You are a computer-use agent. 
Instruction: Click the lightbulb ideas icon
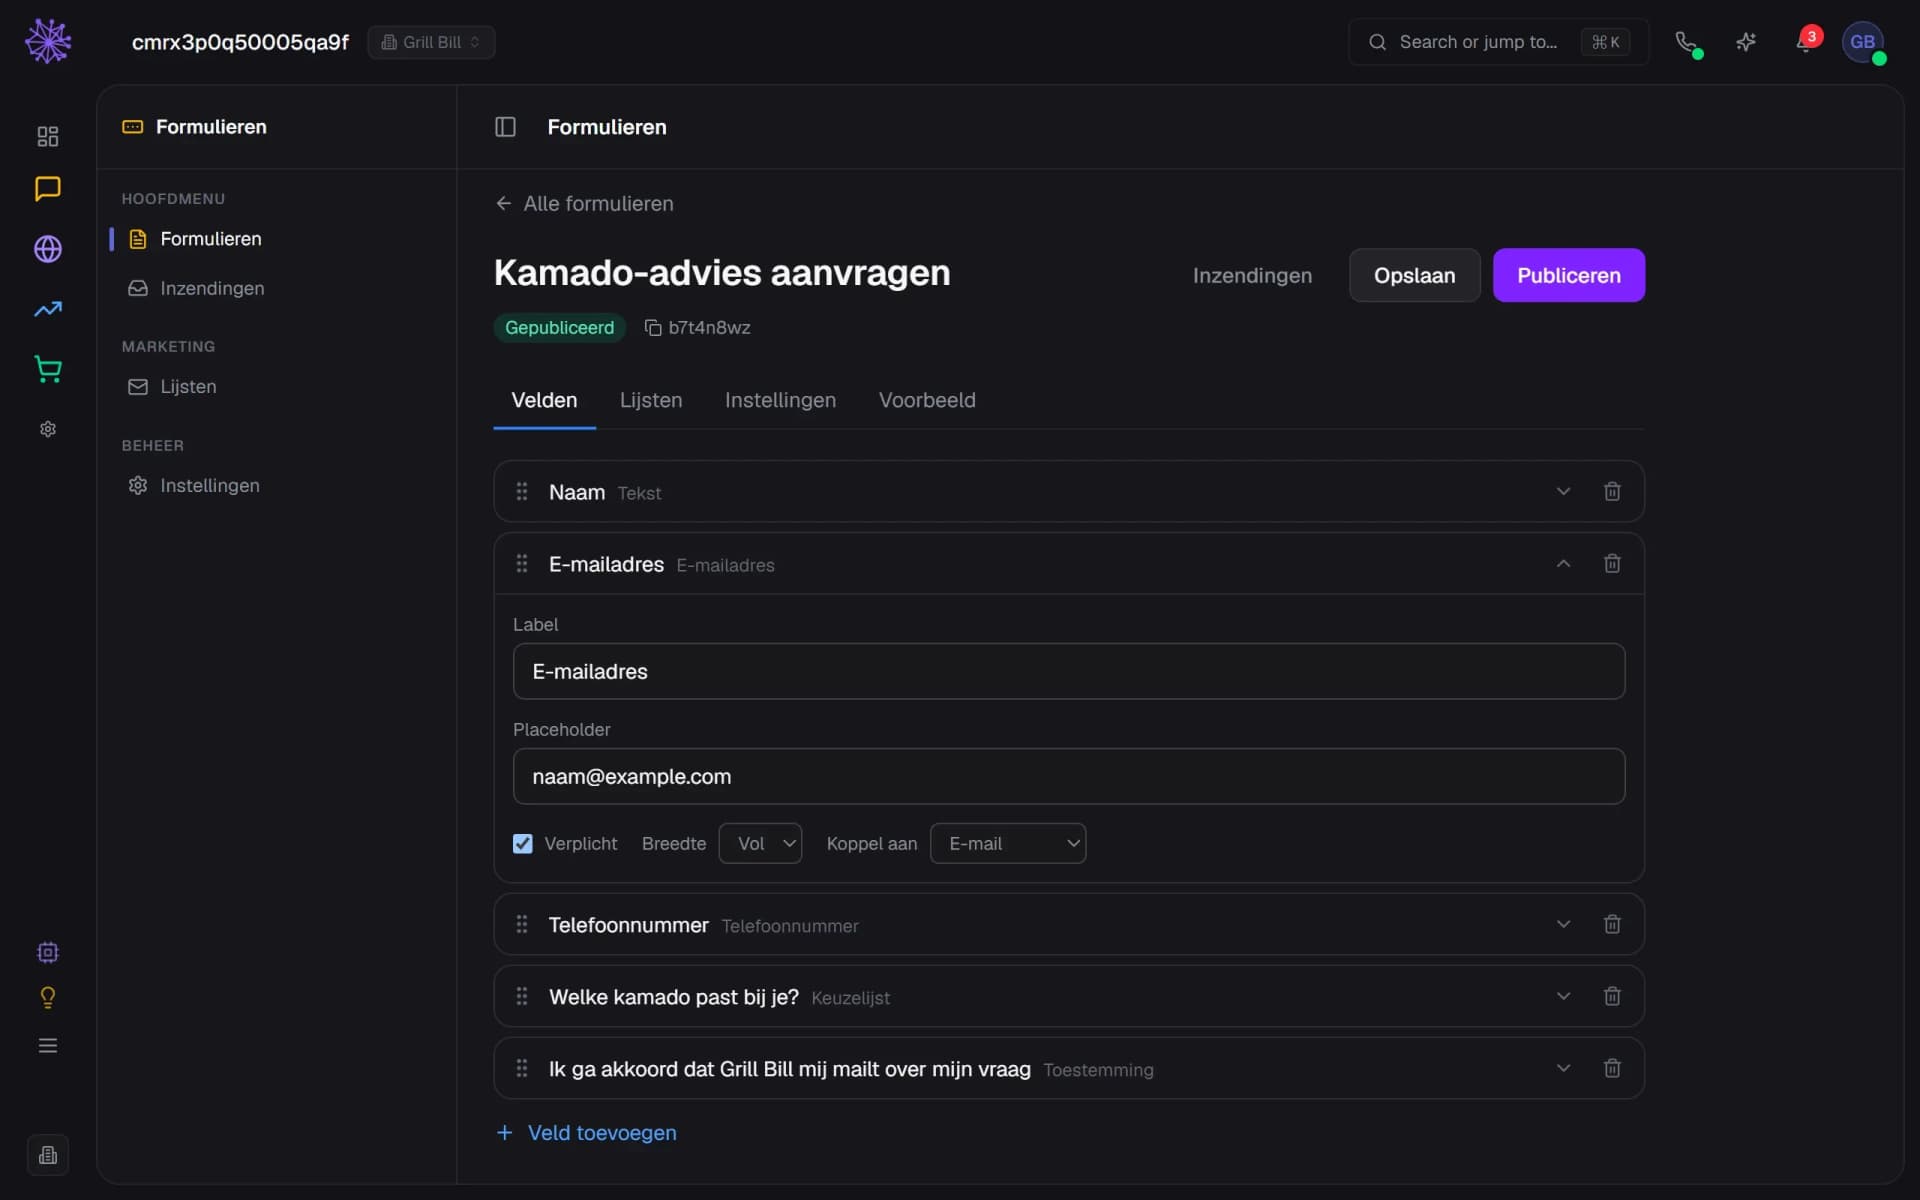tap(48, 997)
